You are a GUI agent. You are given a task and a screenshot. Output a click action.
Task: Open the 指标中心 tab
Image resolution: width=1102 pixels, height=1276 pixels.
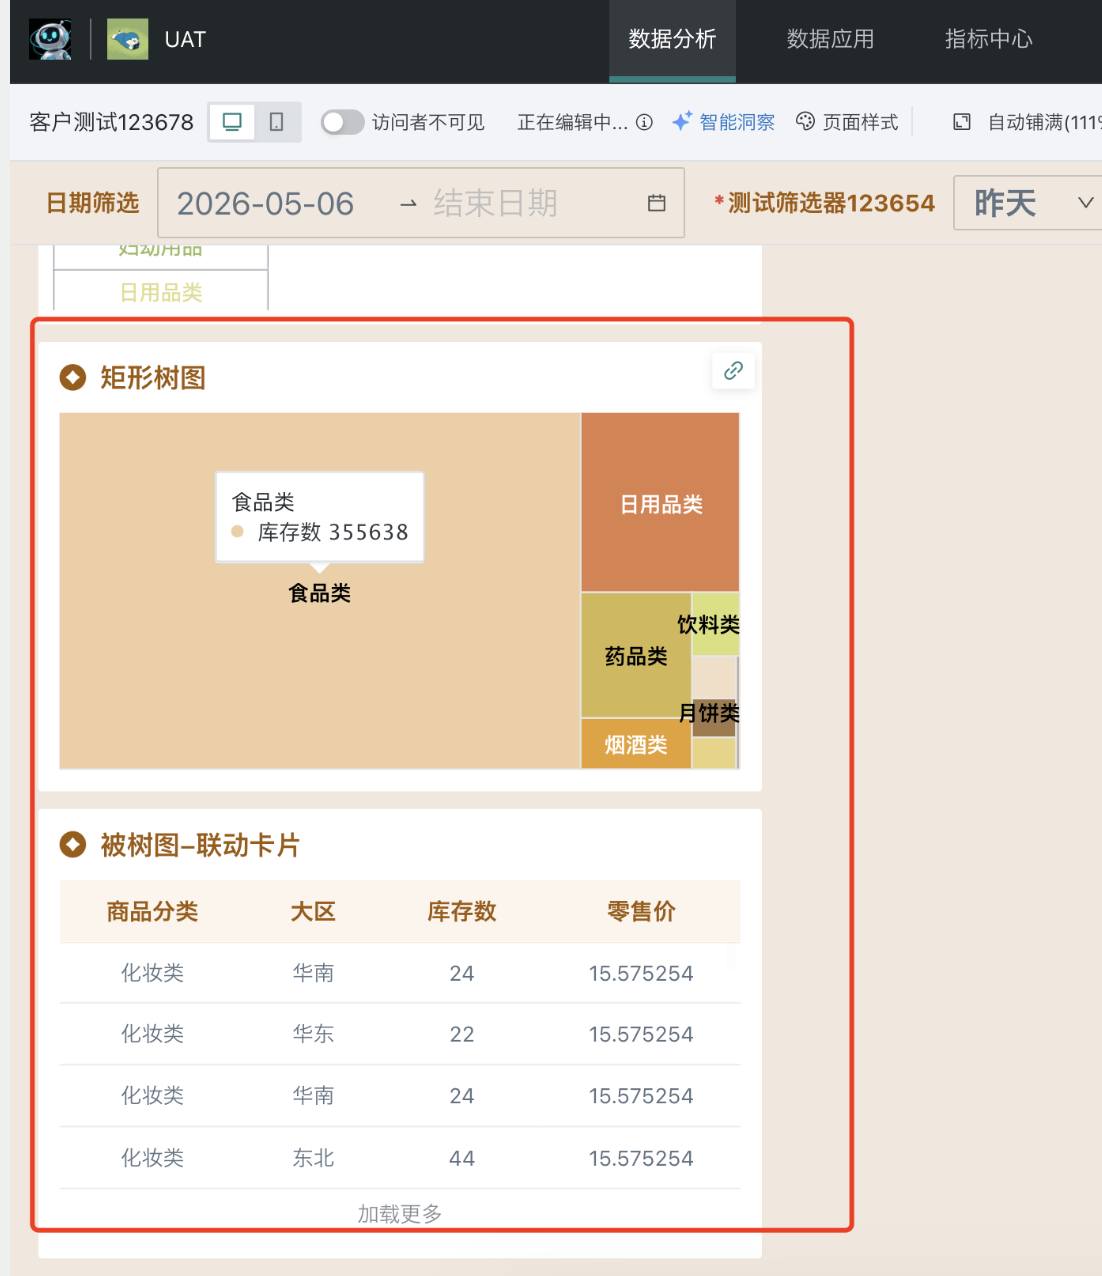tap(988, 40)
